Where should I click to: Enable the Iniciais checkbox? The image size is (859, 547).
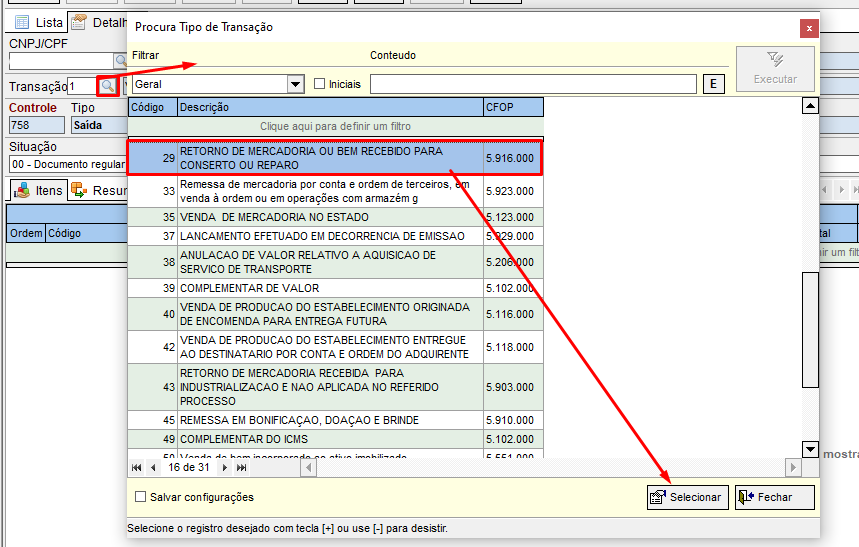click(x=320, y=84)
